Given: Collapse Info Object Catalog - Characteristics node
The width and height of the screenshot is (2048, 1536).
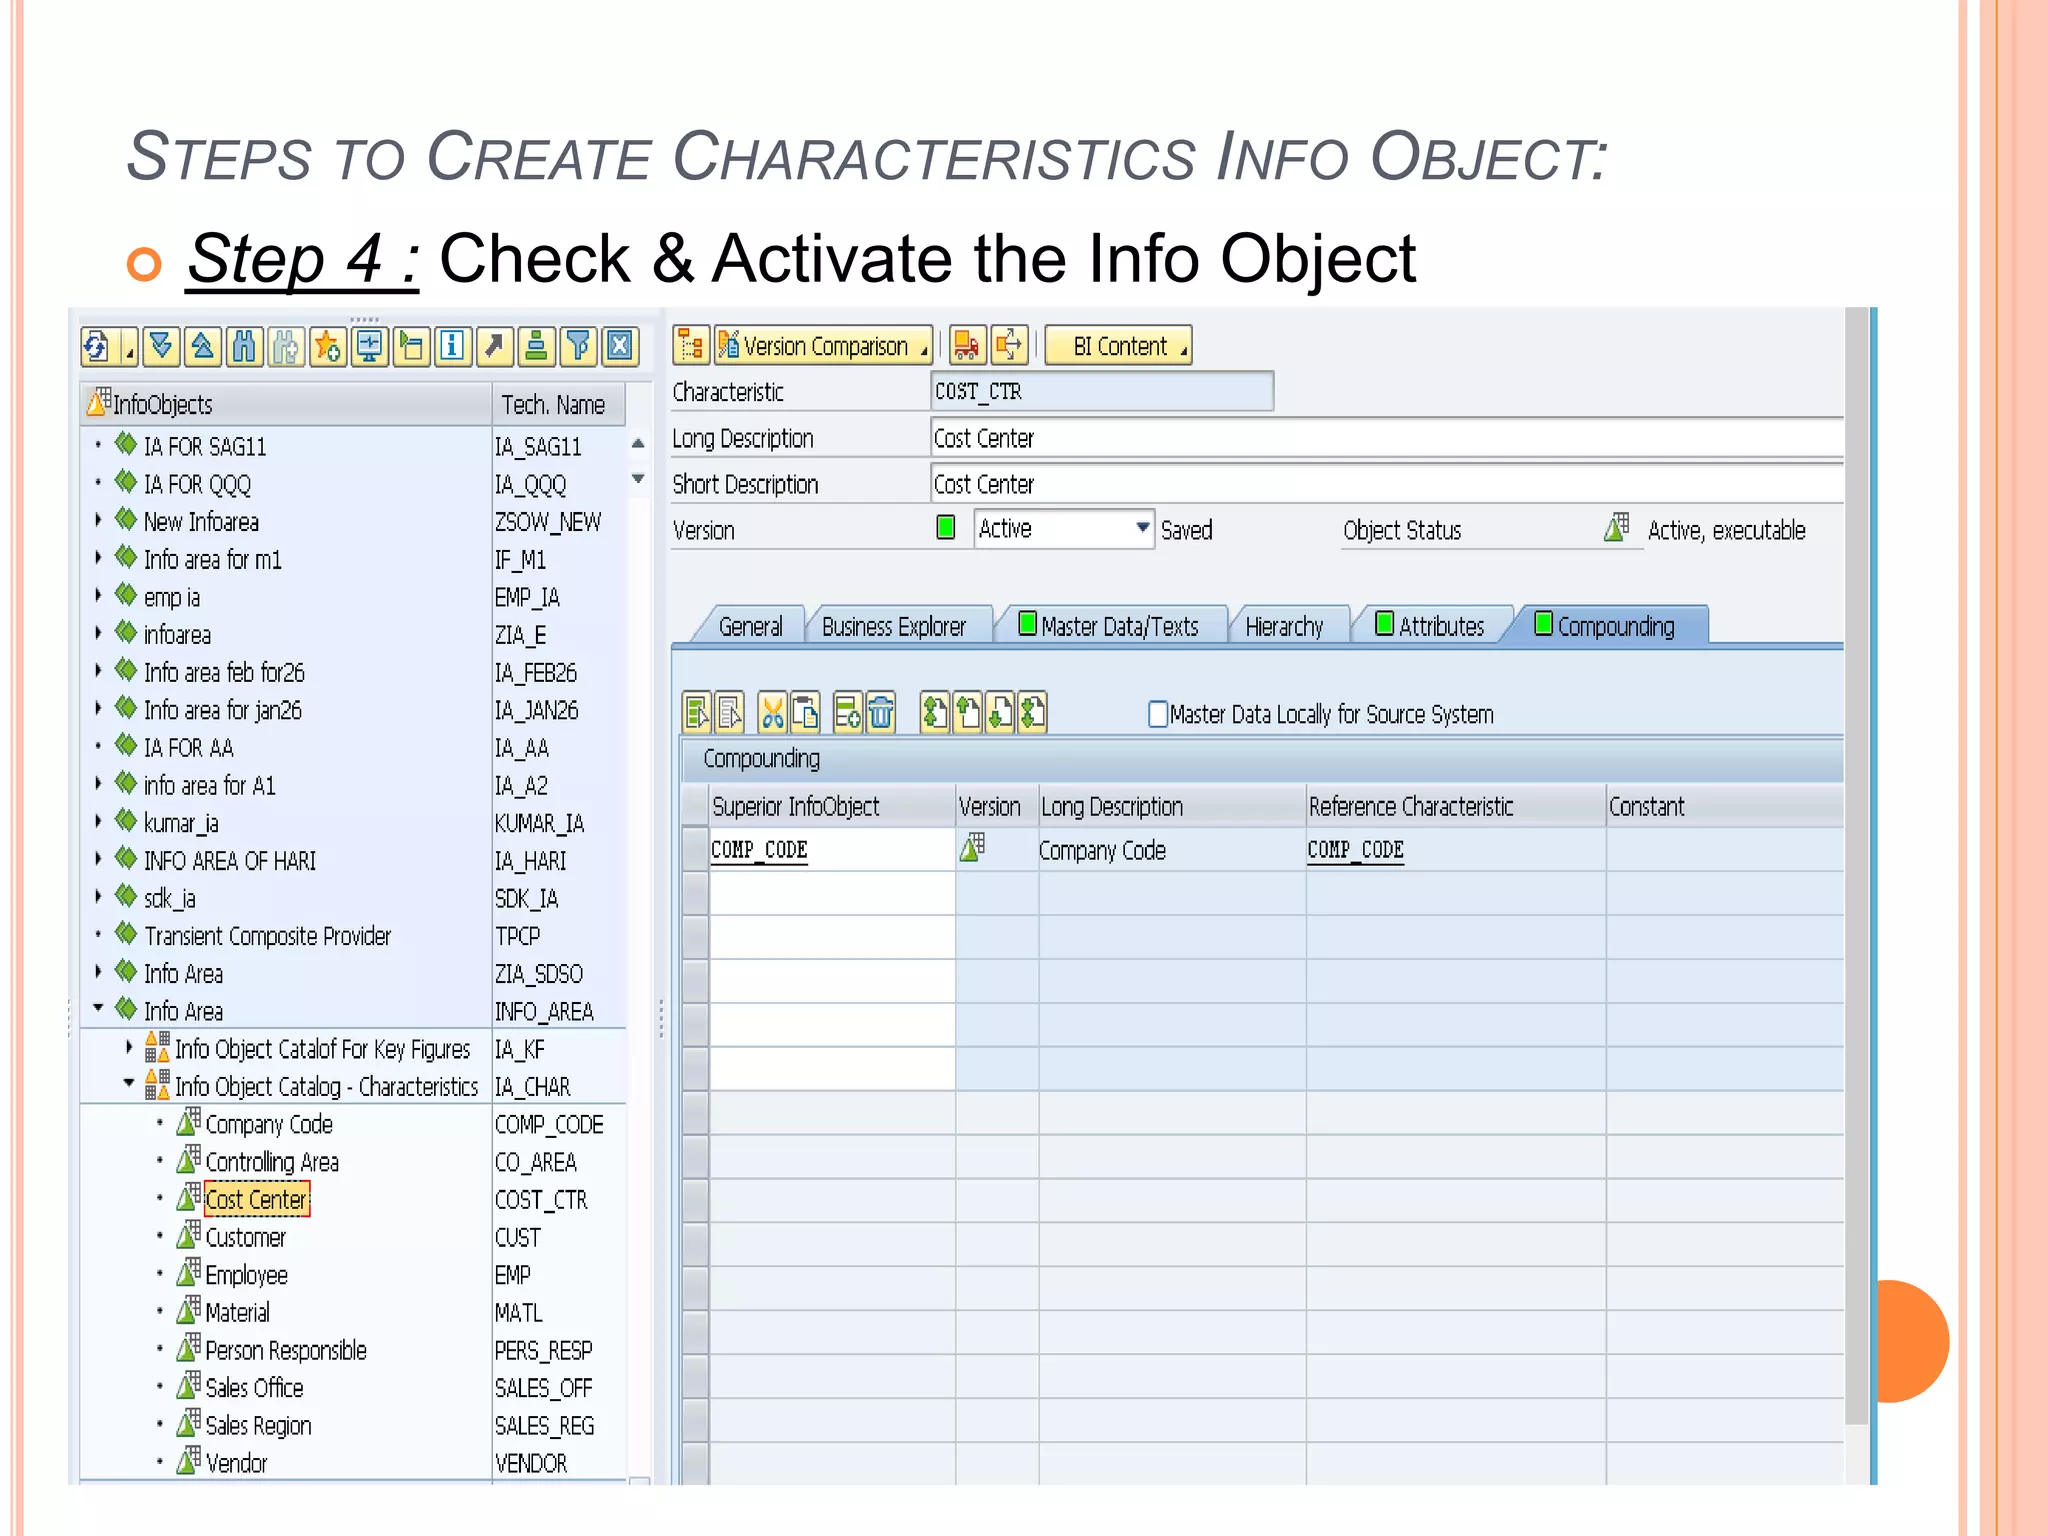Looking at the screenshot, I should tap(128, 1083).
